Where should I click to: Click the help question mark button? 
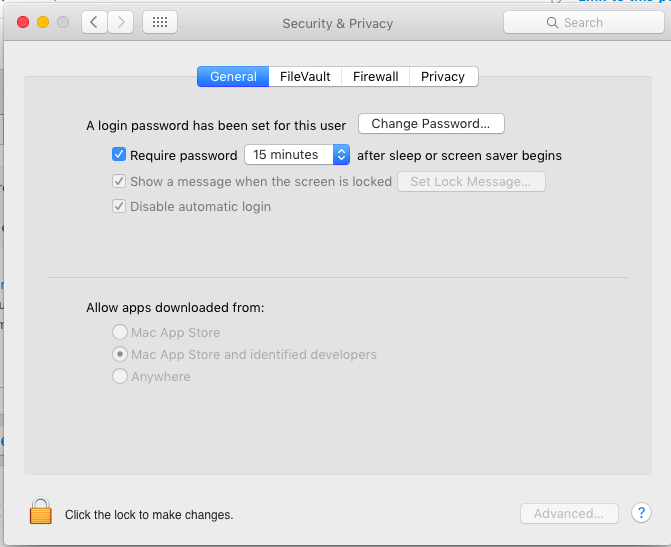(x=641, y=513)
